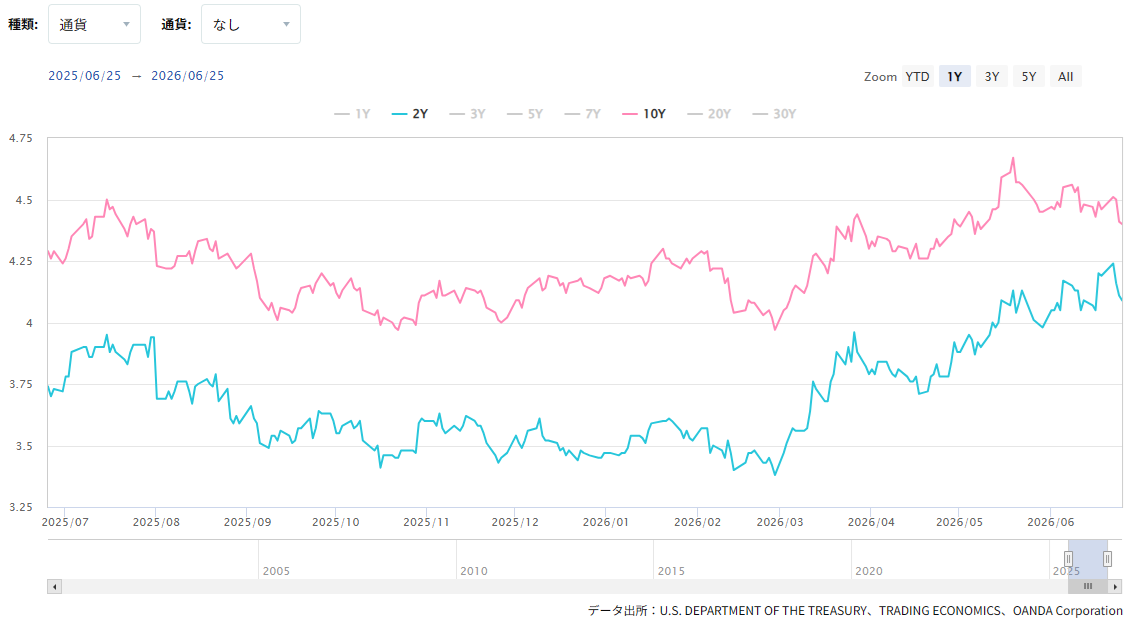Click the end date 2026/06/25
The width and height of the screenshot is (1134, 619).
(187, 76)
